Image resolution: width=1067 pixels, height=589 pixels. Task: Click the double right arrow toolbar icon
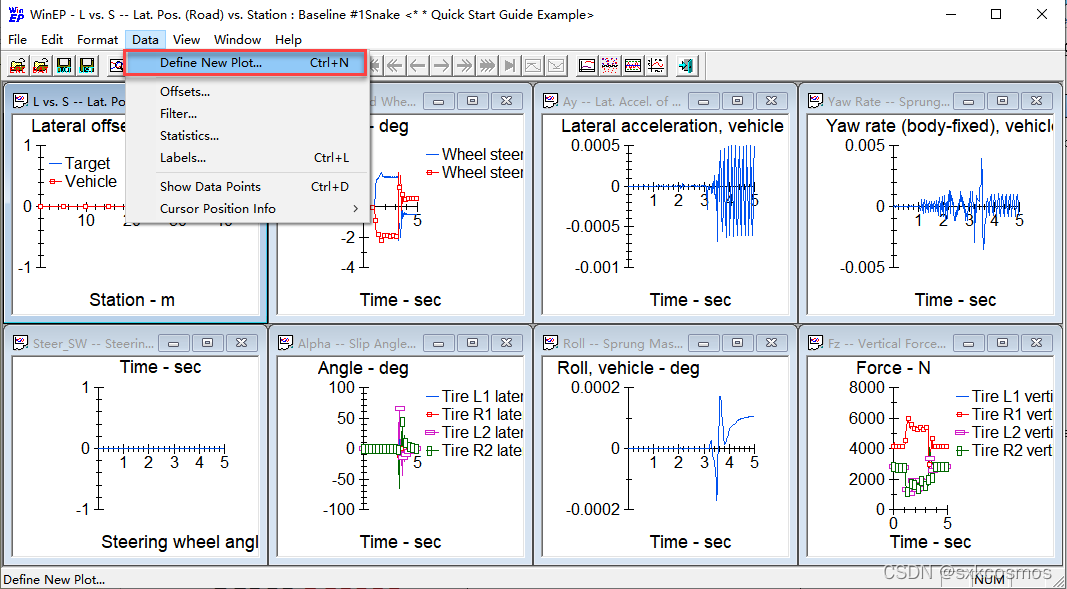tap(464, 66)
